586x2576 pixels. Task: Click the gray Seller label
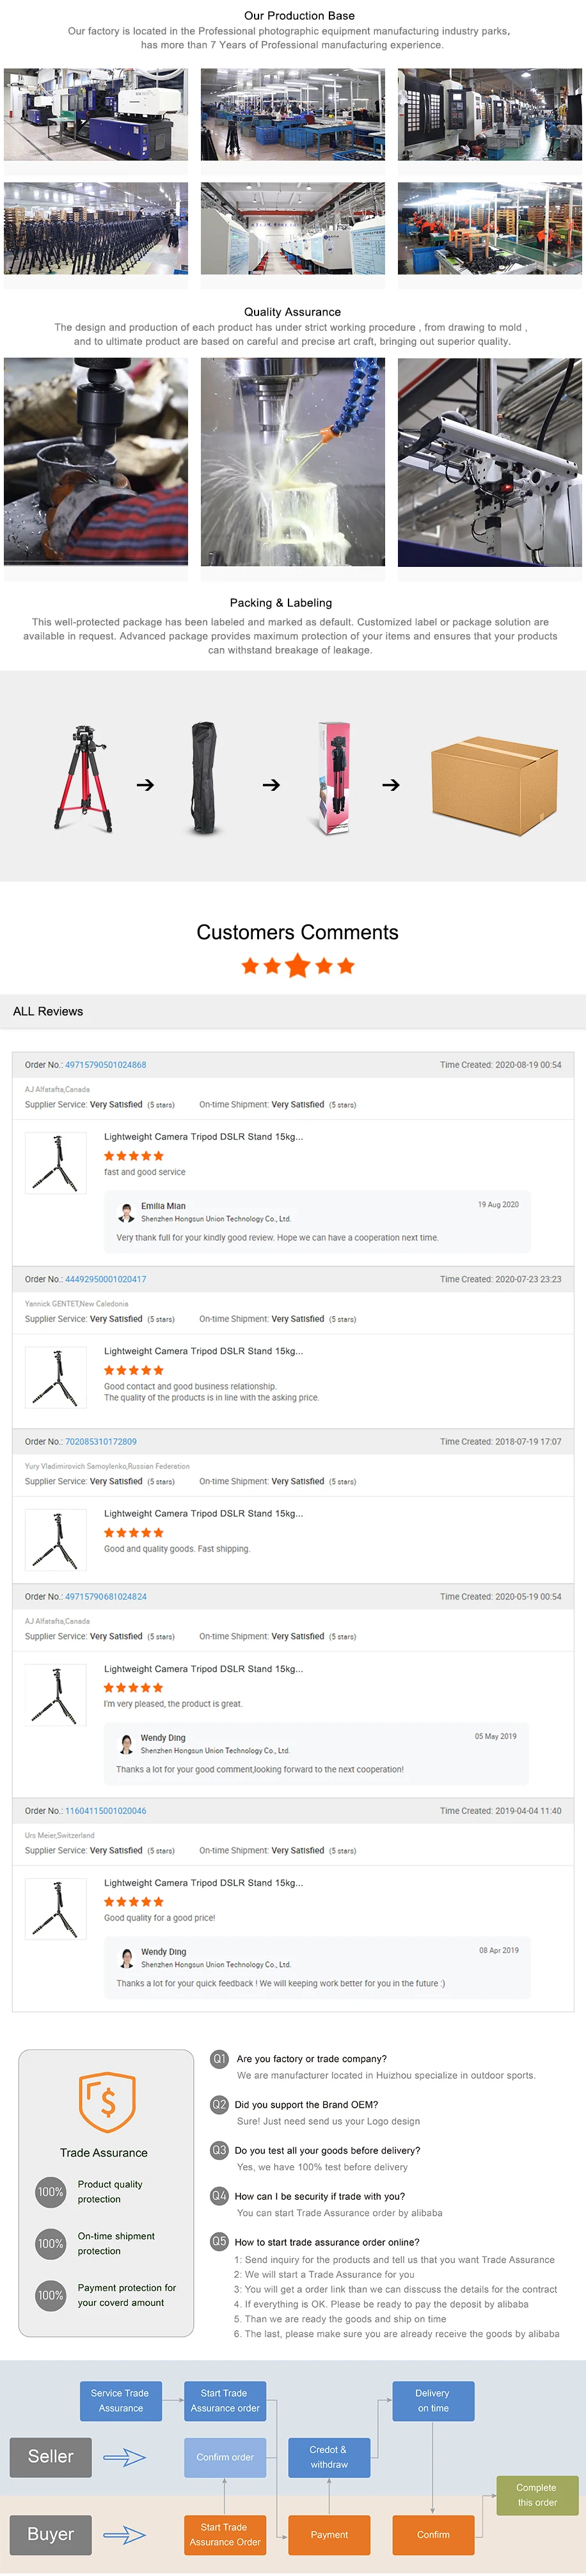pyautogui.click(x=51, y=2457)
